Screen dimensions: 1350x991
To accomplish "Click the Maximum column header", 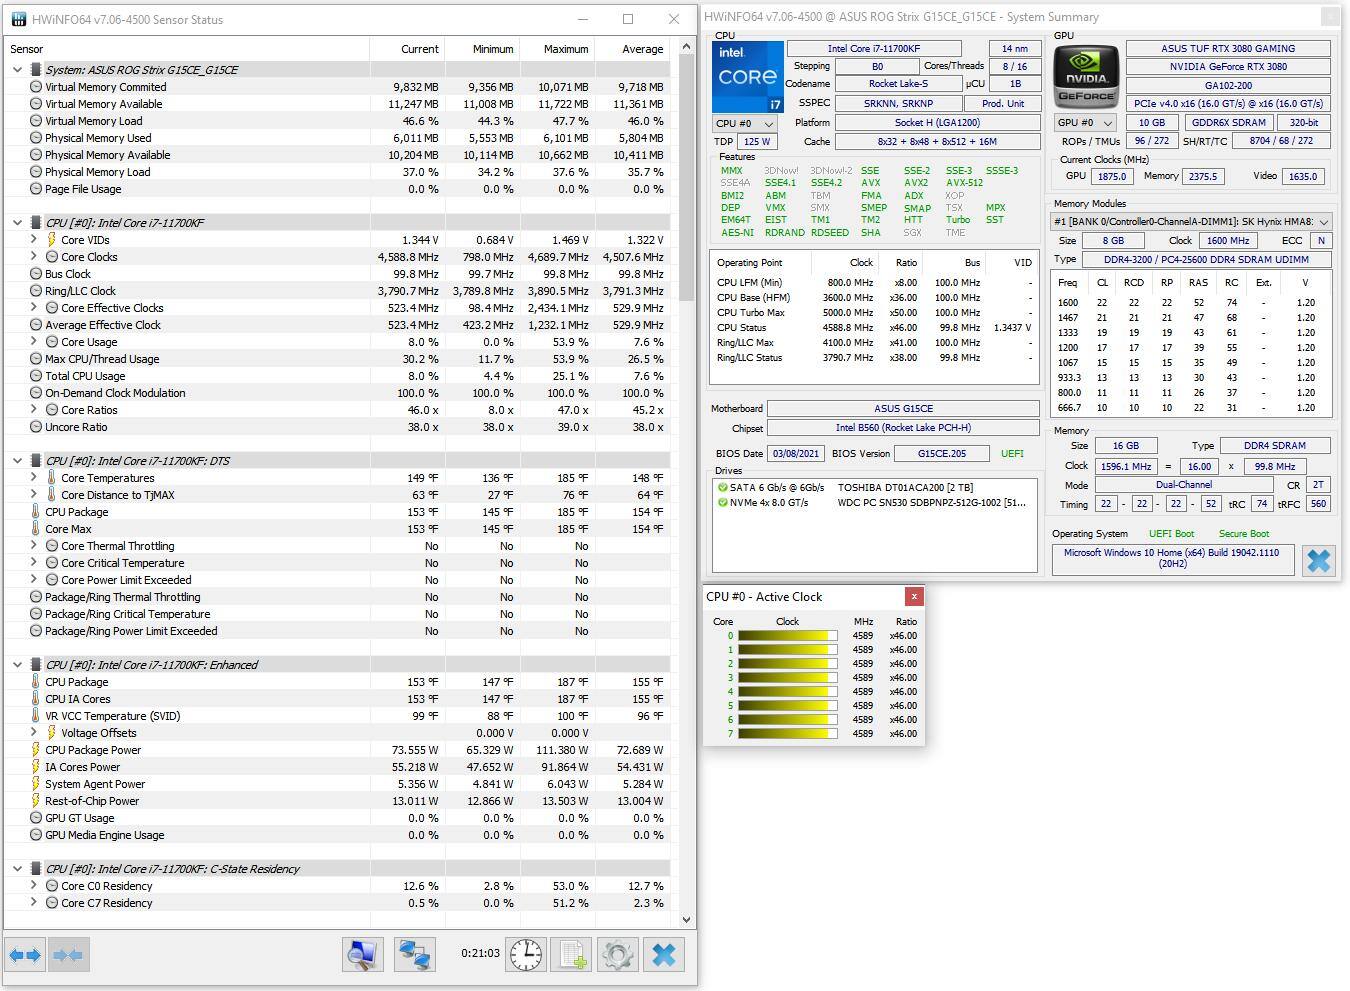I will click(x=565, y=49).
